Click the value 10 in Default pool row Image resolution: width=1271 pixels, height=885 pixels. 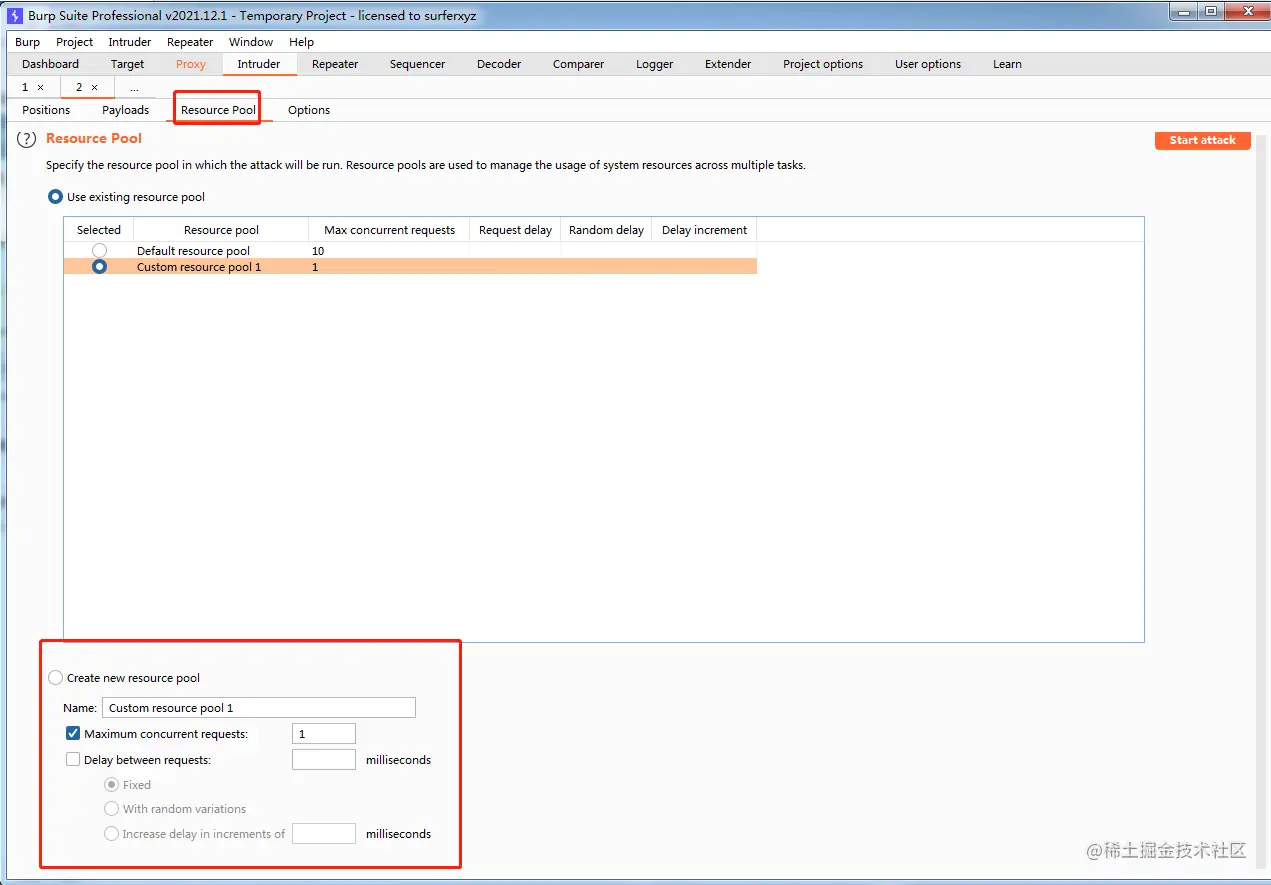pyautogui.click(x=318, y=251)
